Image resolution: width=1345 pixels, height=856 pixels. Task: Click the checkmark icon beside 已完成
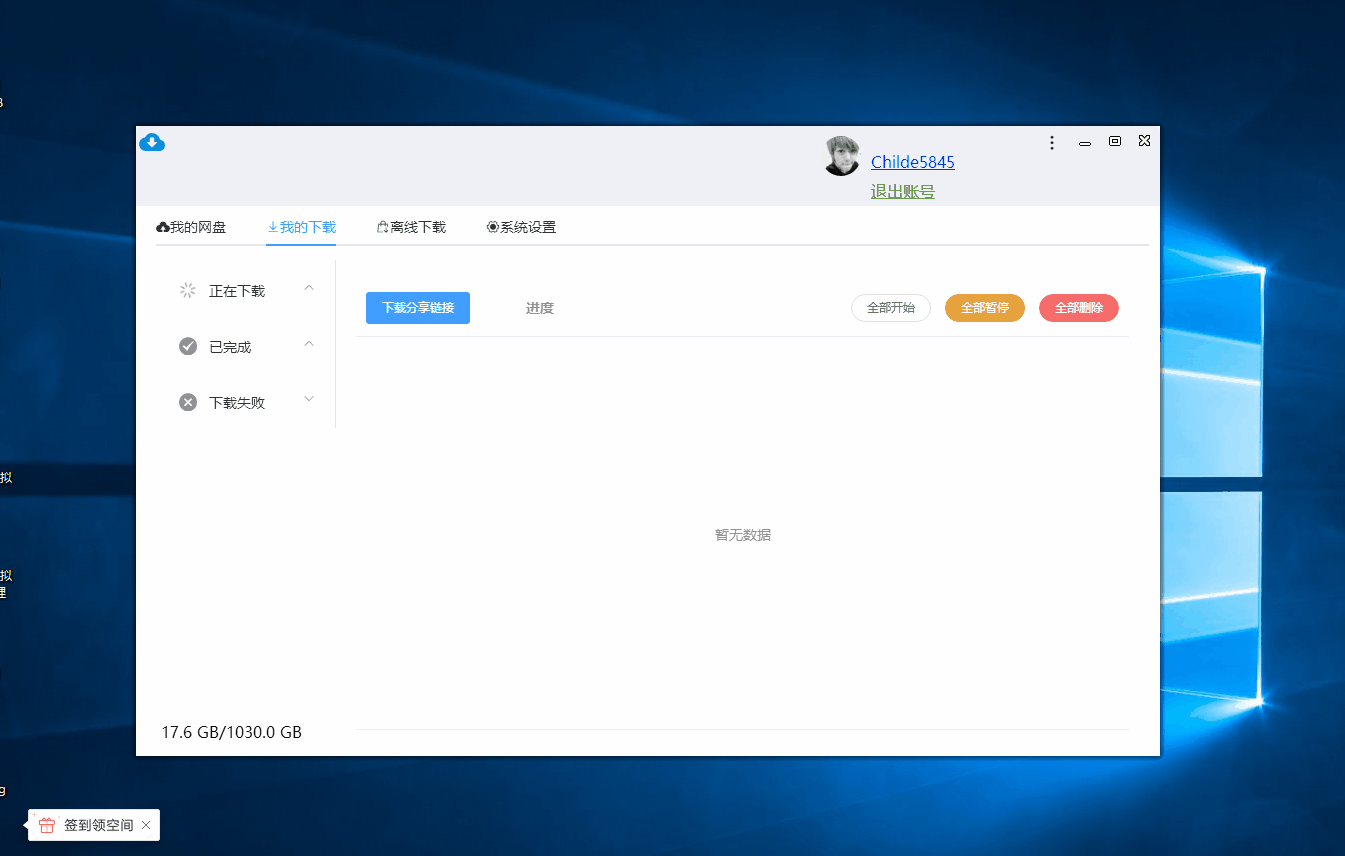point(188,346)
